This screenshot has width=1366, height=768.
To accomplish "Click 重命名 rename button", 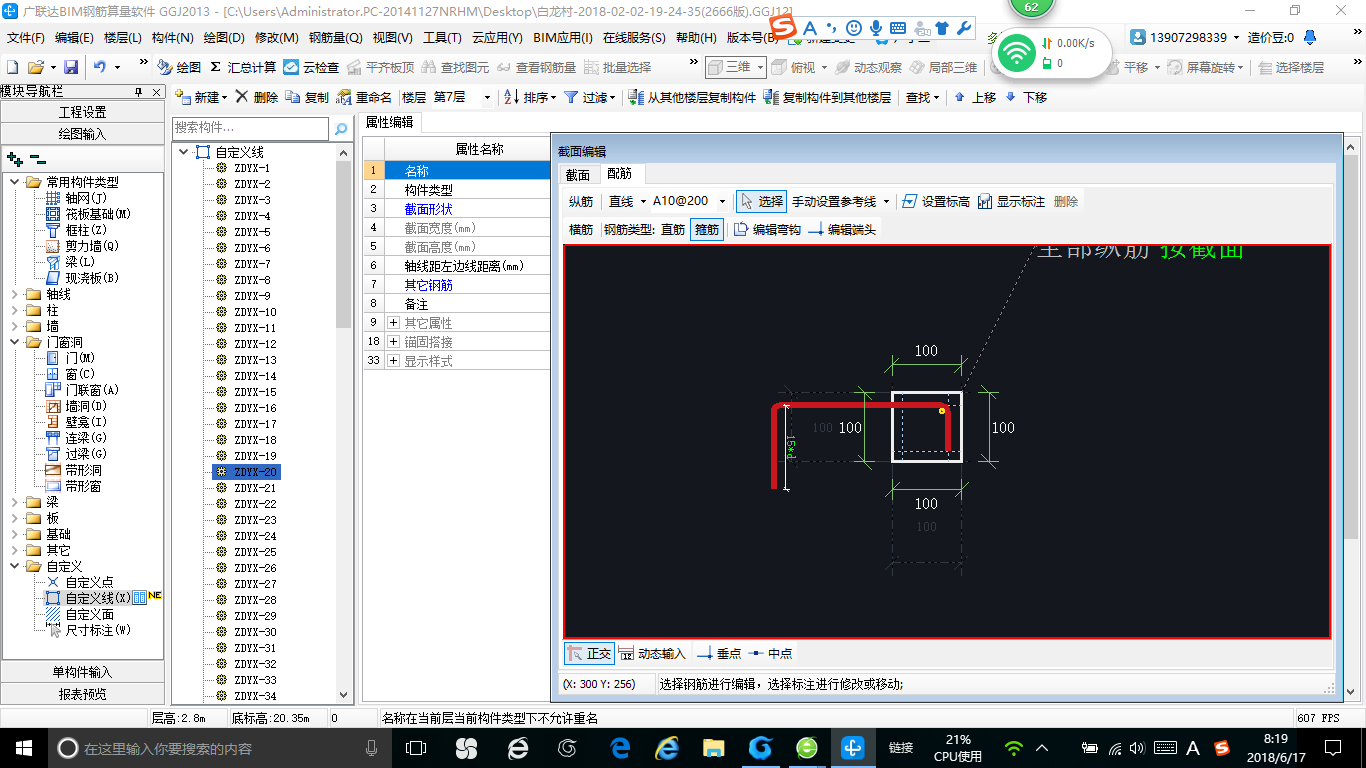I will [x=364, y=97].
